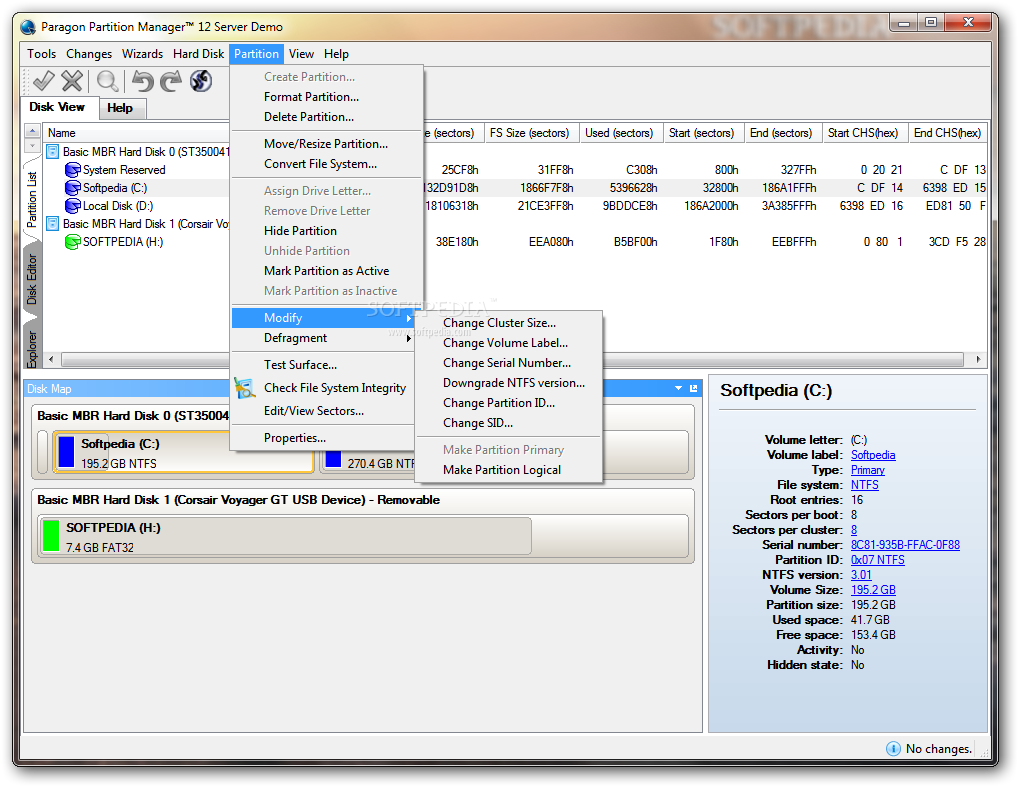Click the serial number 8C81-935B-FFAC-0F88 link
Image resolution: width=1019 pixels, height=787 pixels.
905,545
